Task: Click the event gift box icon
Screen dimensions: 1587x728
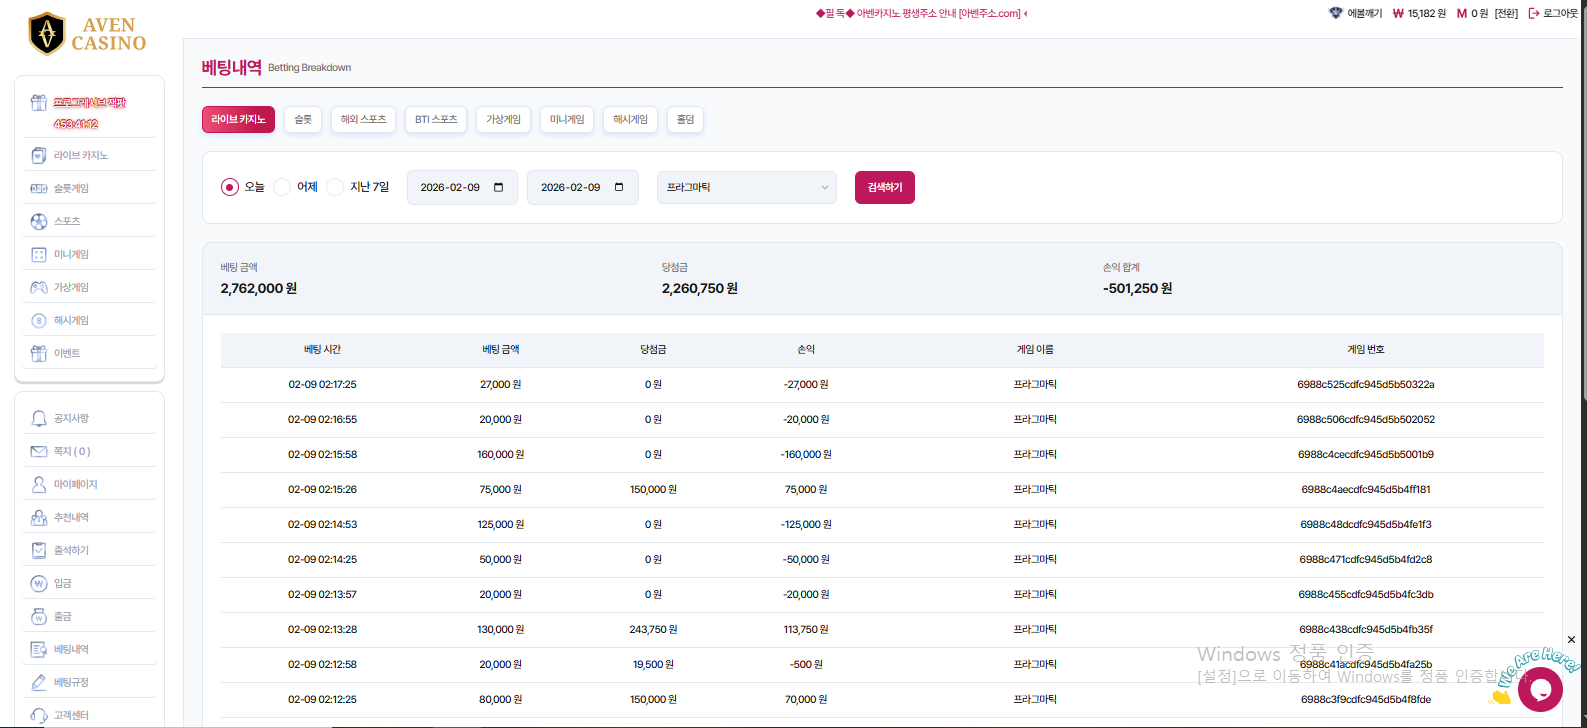Action: pos(39,353)
